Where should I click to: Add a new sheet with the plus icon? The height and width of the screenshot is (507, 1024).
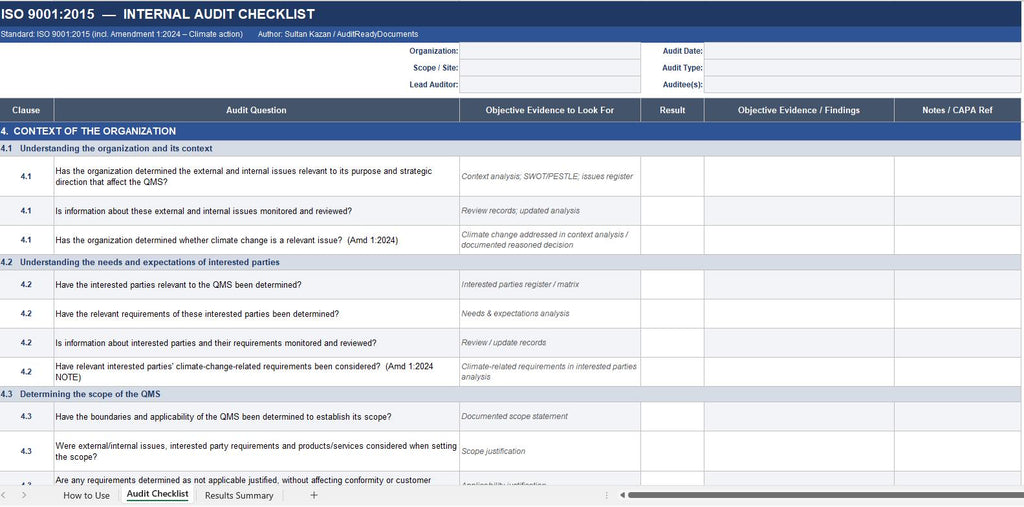(x=313, y=495)
